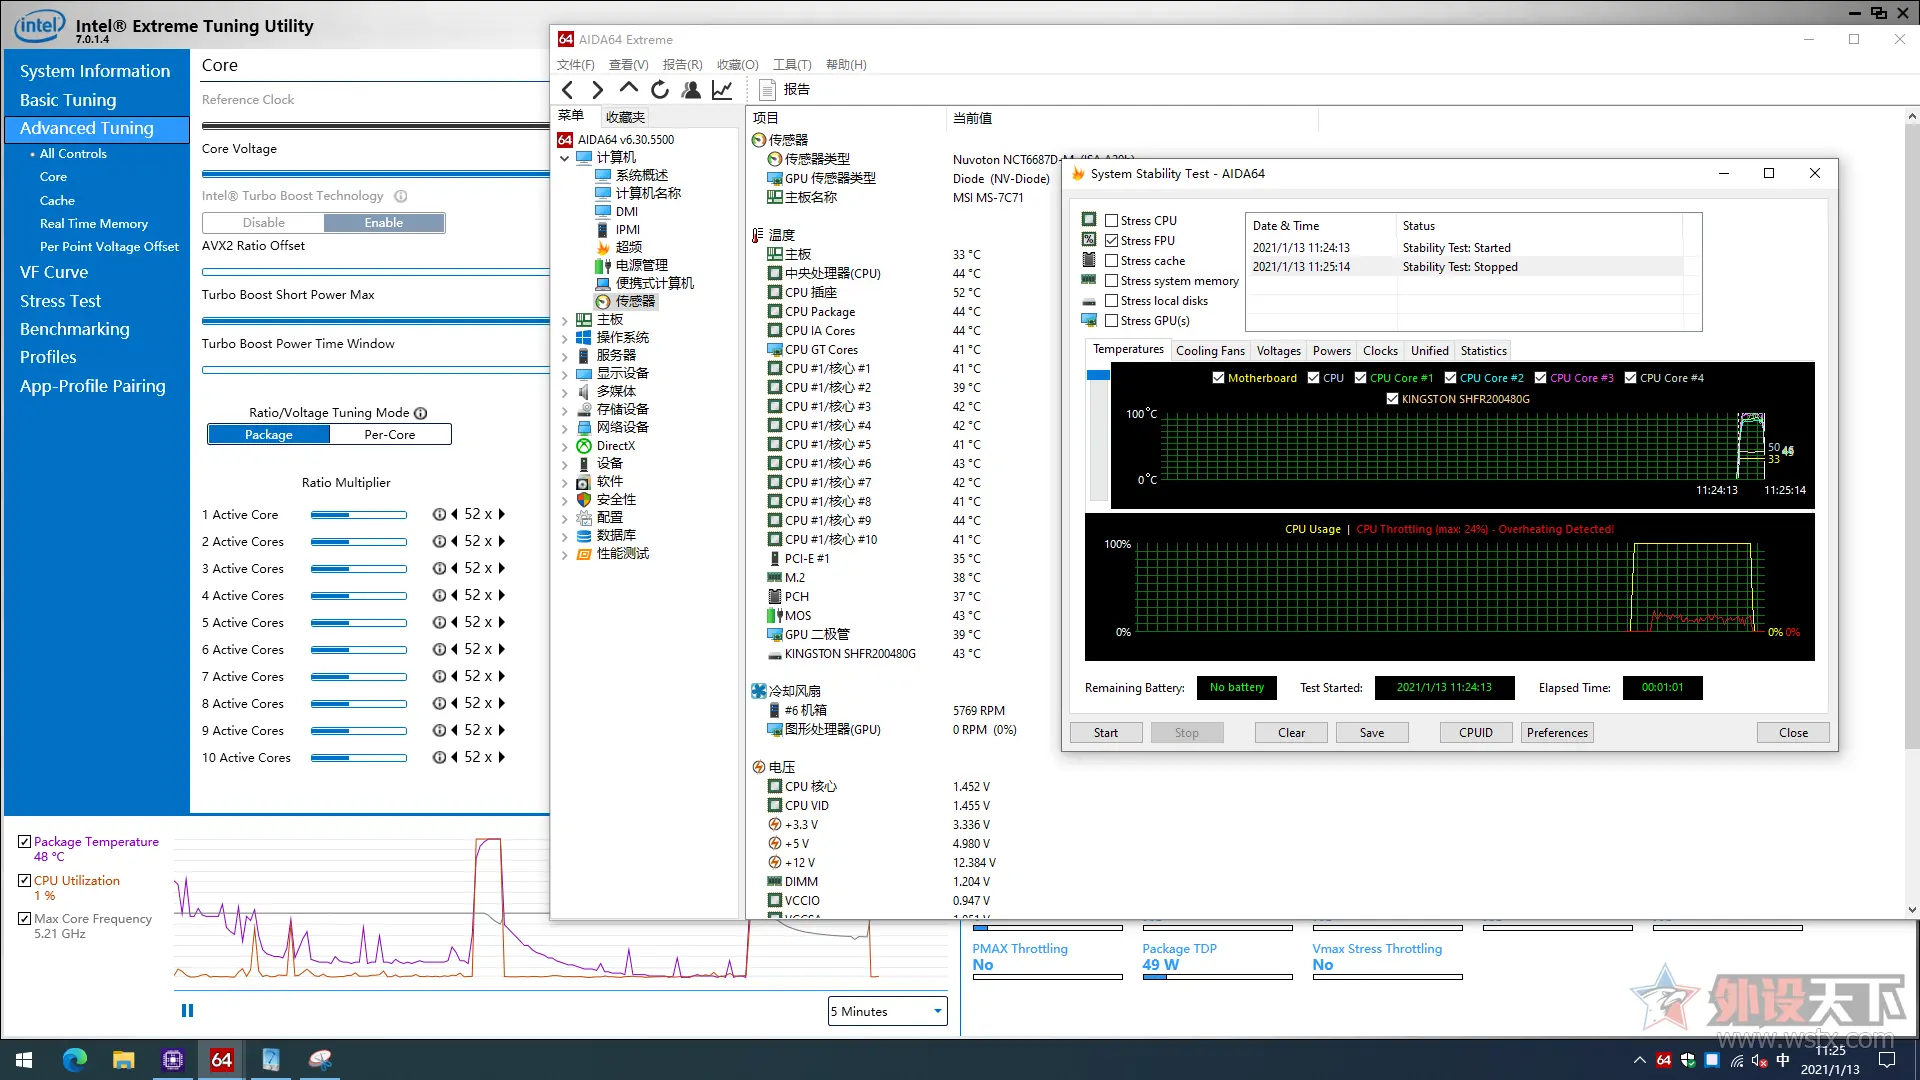
Task: Open Stress Test section in XTU sidebar
Action: pyautogui.click(x=60, y=301)
